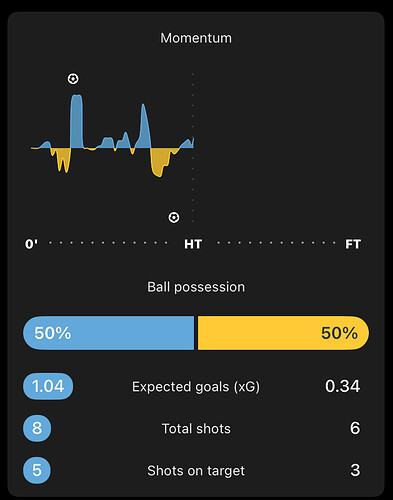
Task: Select the HT marker on the timeline
Action: click(x=193, y=244)
